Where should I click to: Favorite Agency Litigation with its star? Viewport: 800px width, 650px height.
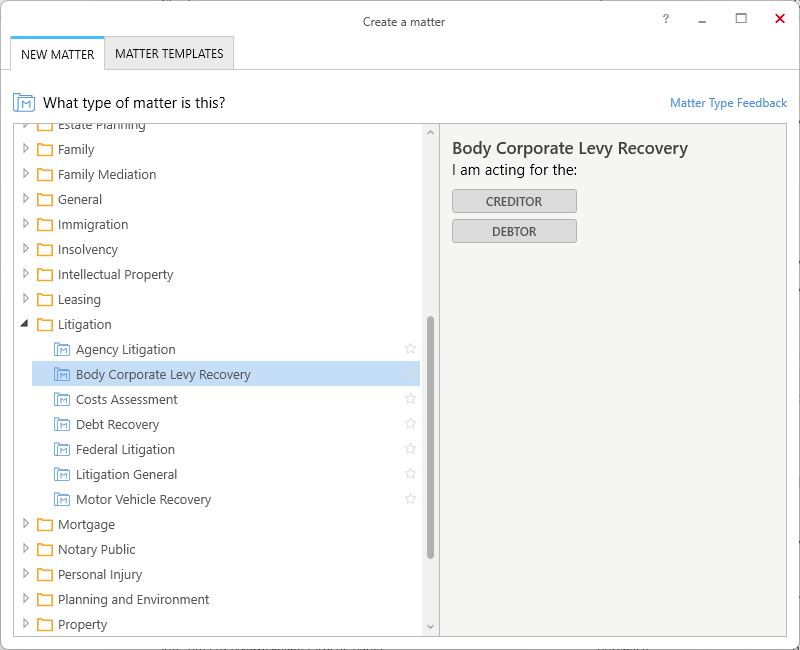click(x=410, y=349)
